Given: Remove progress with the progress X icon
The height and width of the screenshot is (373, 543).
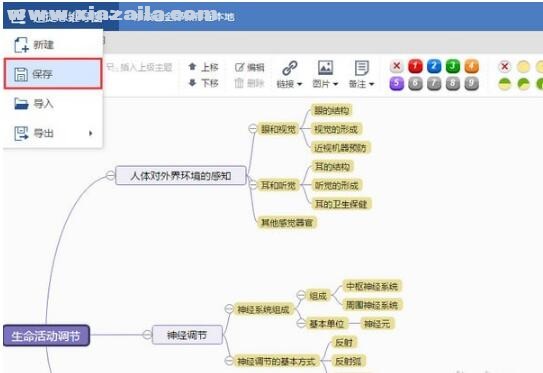Looking at the screenshot, I should (x=505, y=66).
